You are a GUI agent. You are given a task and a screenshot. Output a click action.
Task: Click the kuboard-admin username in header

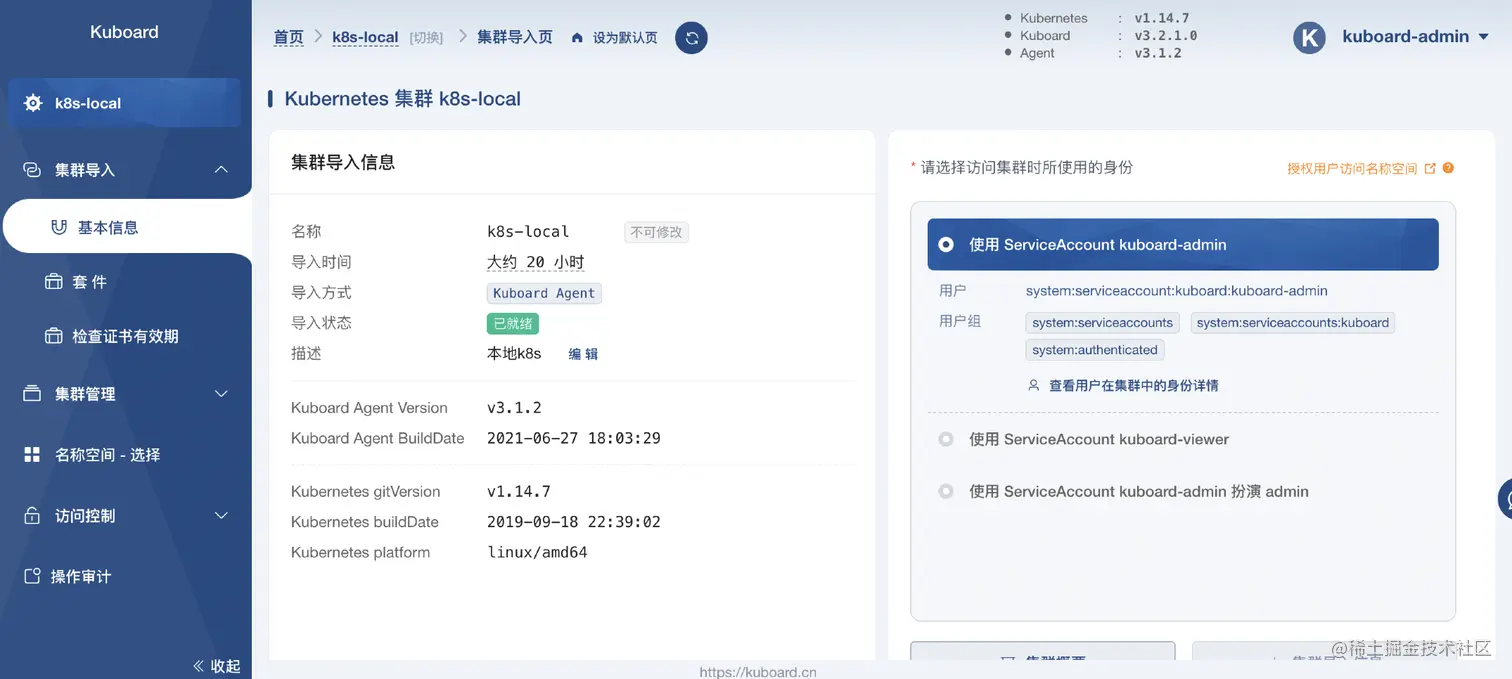point(1405,37)
